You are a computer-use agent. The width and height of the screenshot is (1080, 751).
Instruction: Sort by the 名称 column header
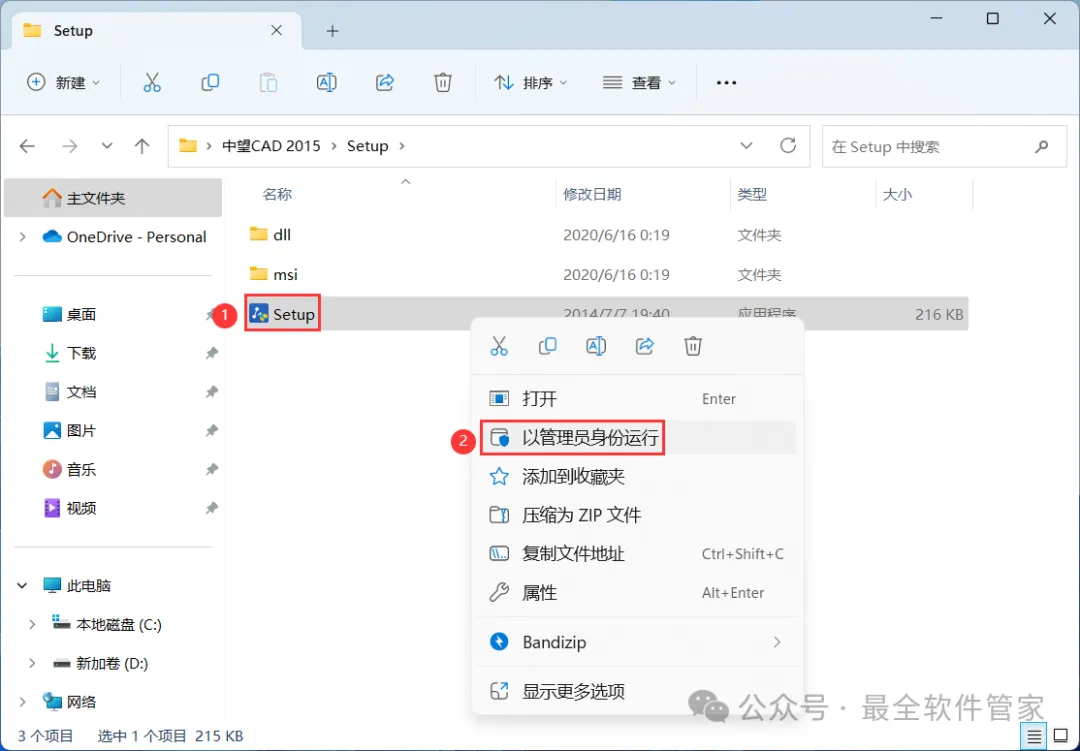[x=277, y=194]
